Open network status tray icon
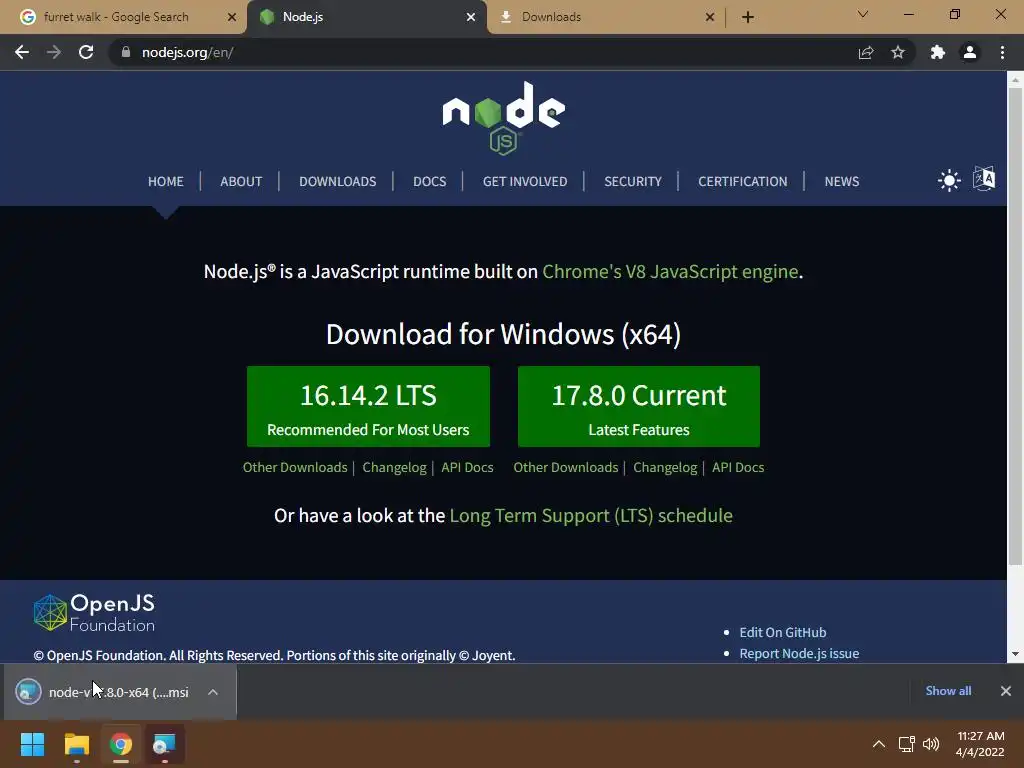Viewport: 1024px width, 768px height. coord(906,744)
